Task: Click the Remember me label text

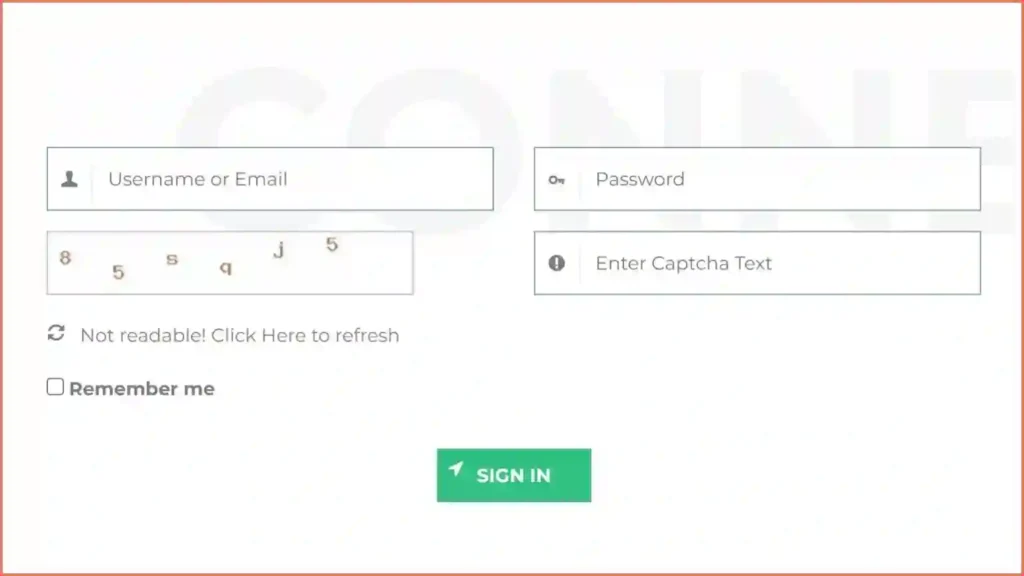Action: point(142,389)
